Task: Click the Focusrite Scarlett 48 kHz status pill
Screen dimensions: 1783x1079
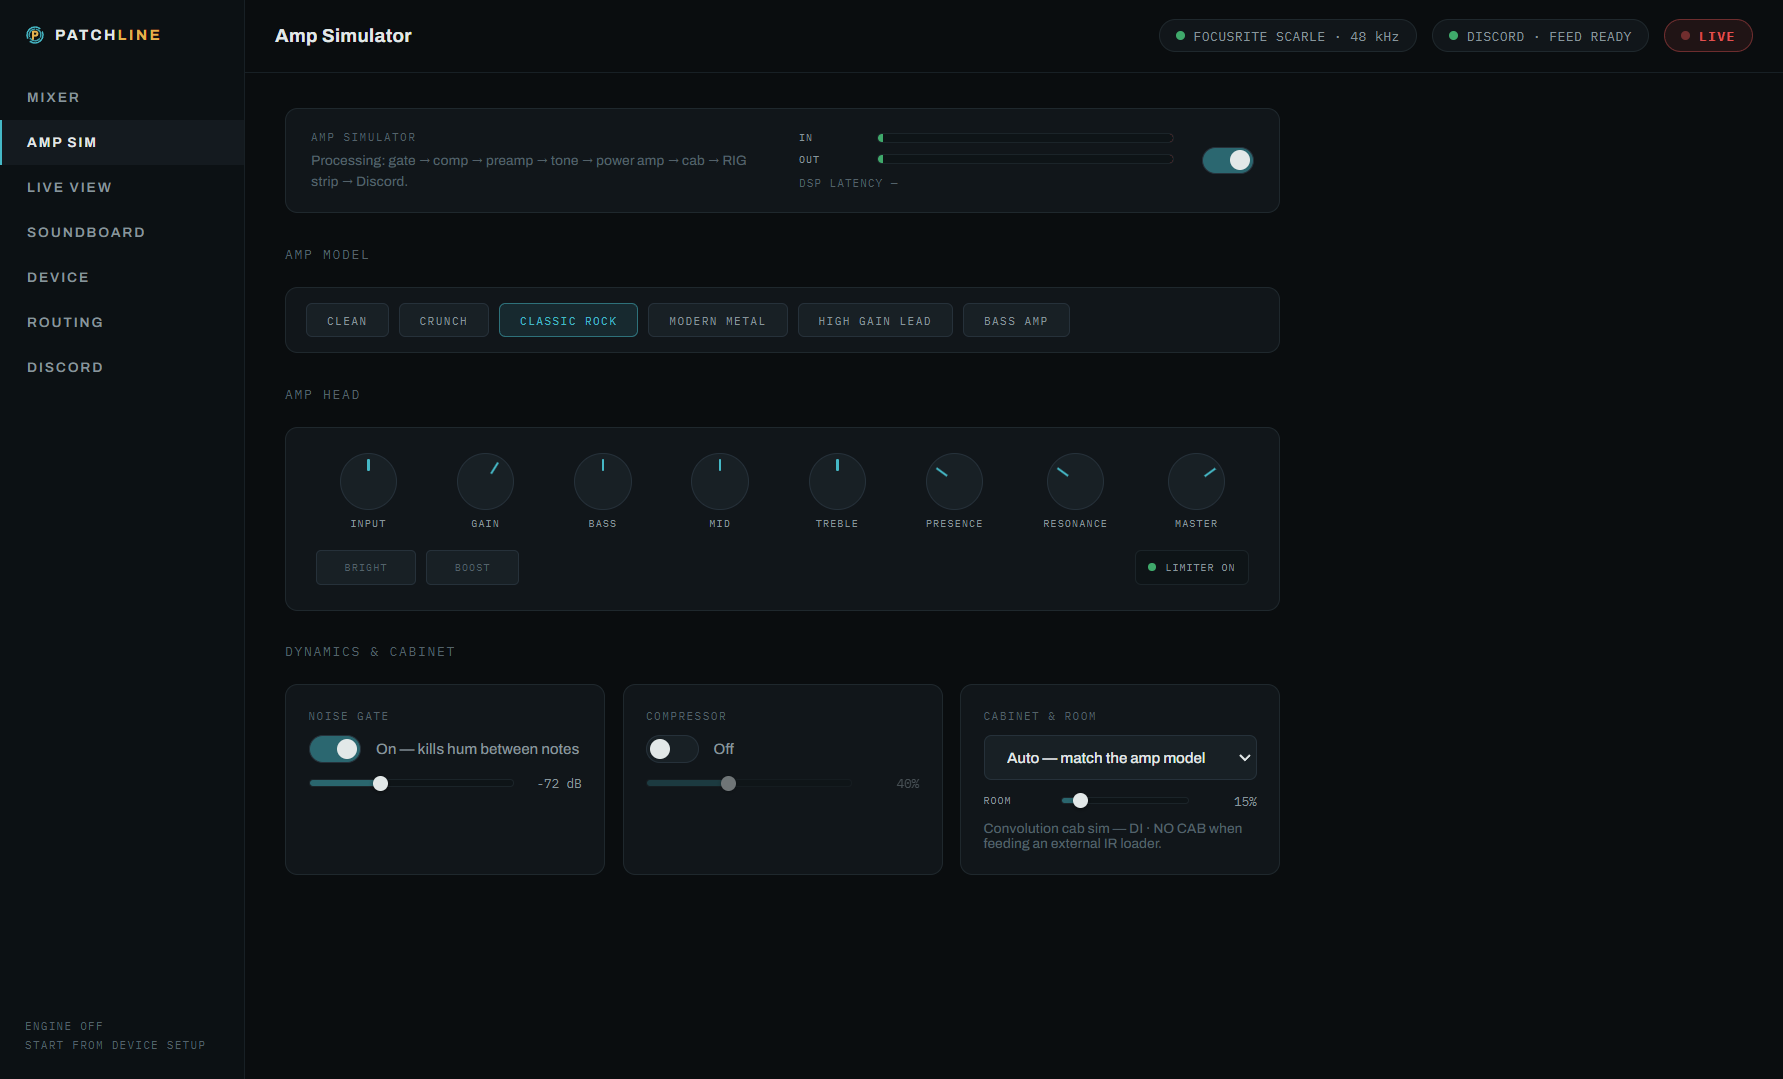Action: tap(1287, 36)
